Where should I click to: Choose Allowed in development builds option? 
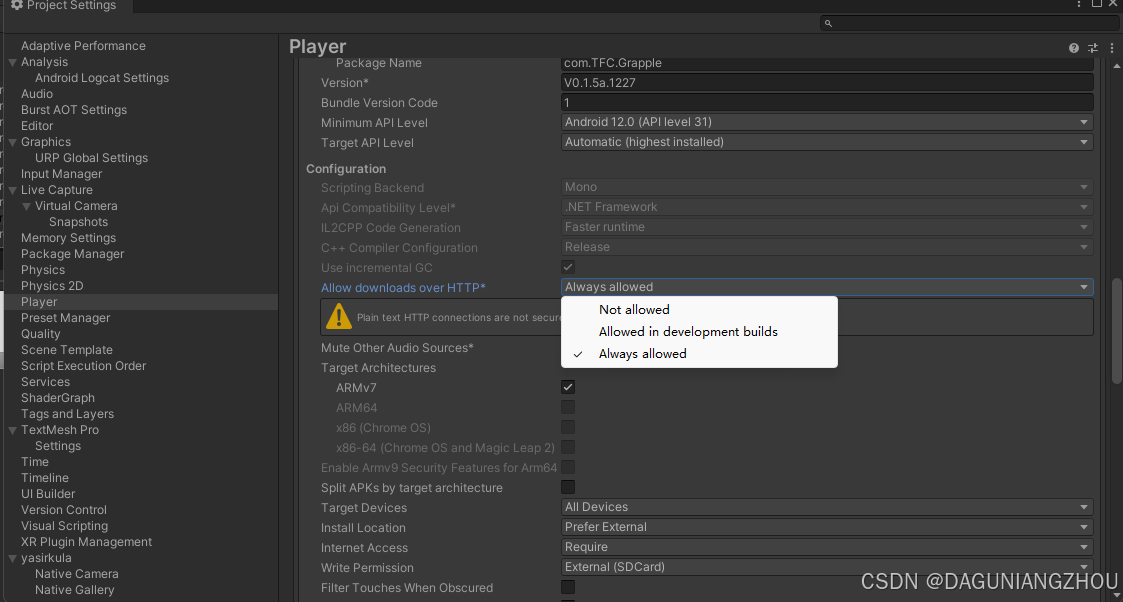(688, 331)
